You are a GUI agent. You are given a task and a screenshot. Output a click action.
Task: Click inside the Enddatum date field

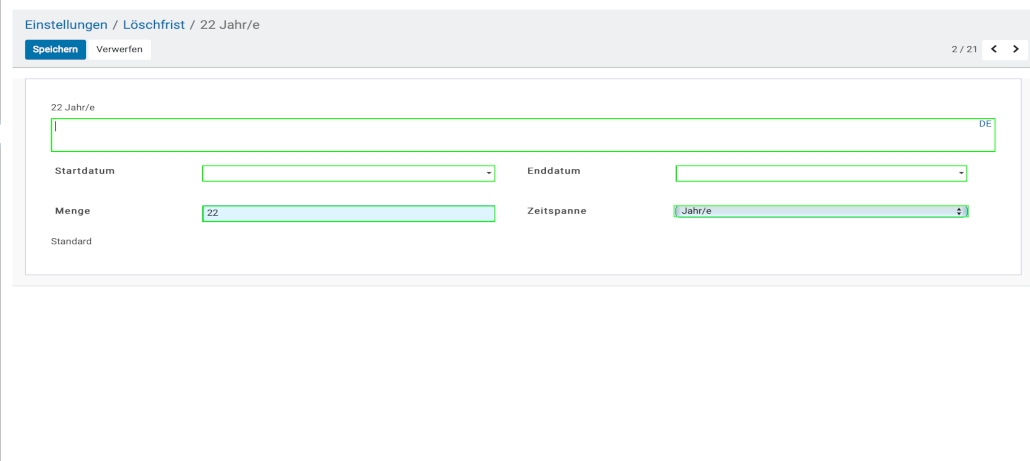coord(815,174)
